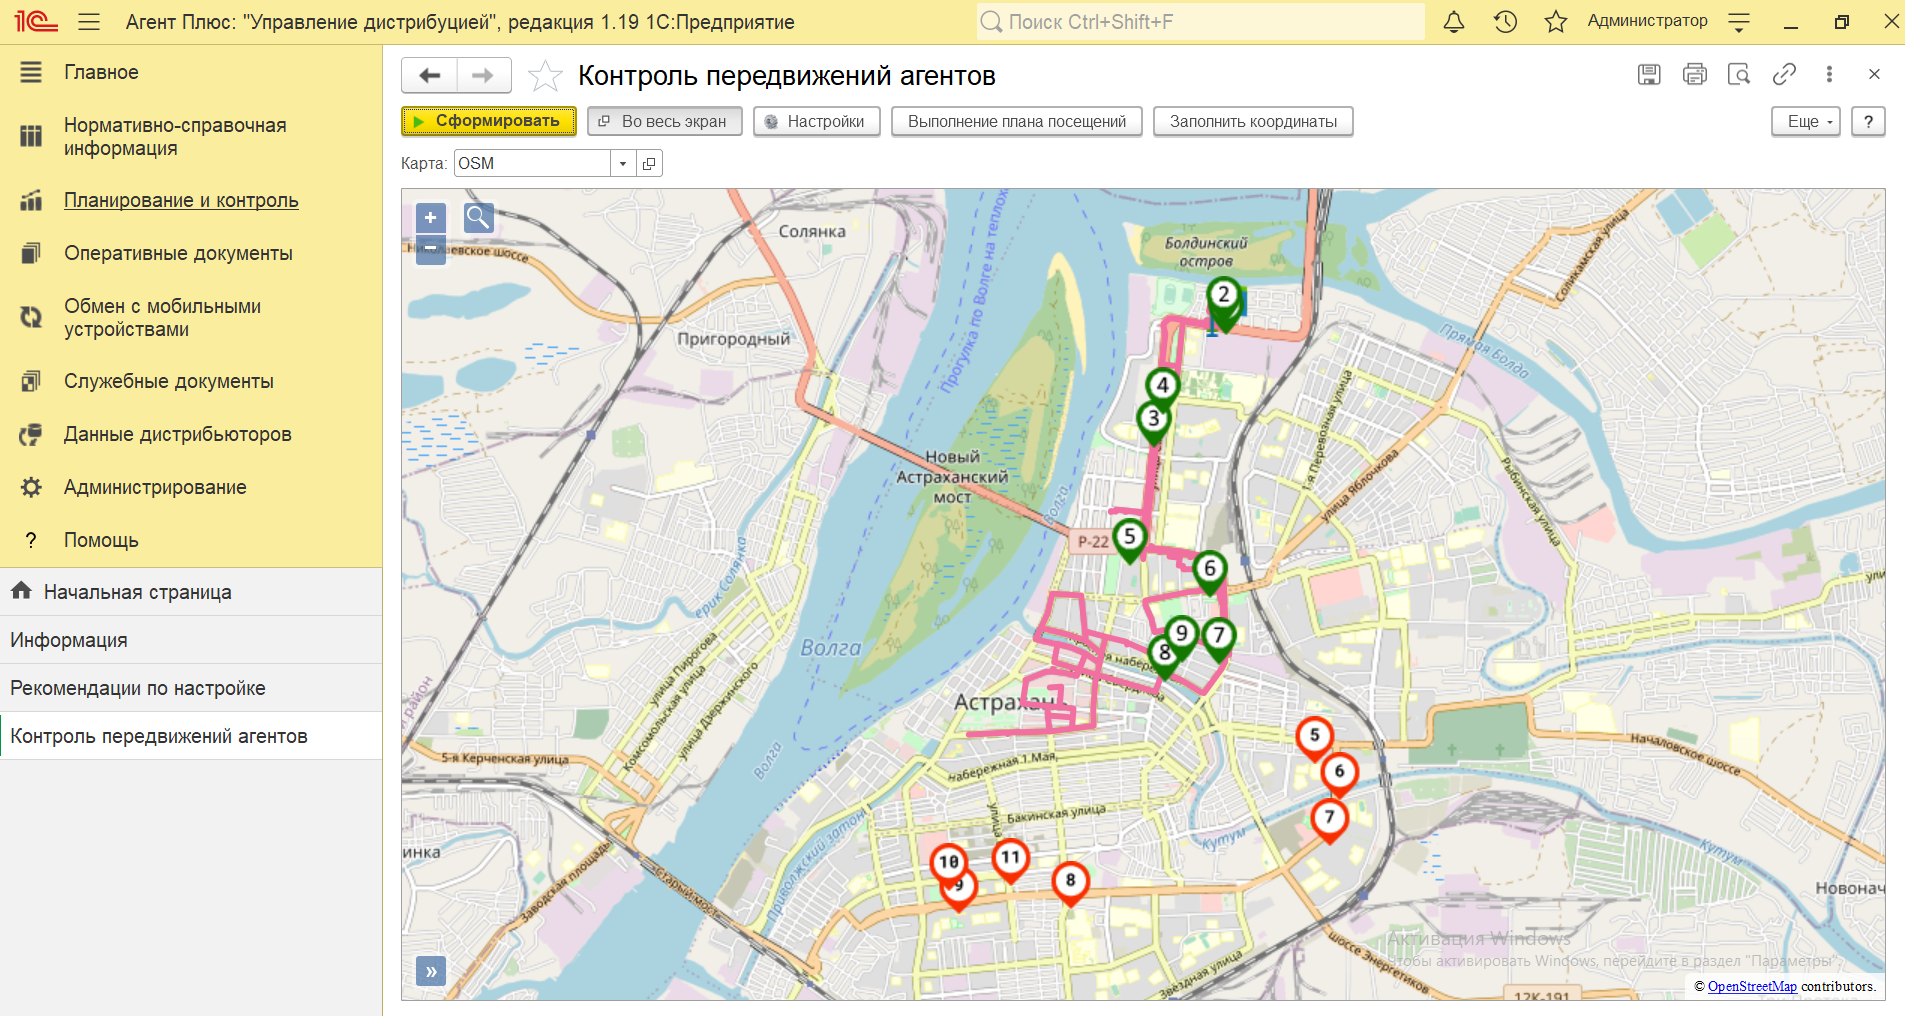Add page to favorites star

point(545,76)
